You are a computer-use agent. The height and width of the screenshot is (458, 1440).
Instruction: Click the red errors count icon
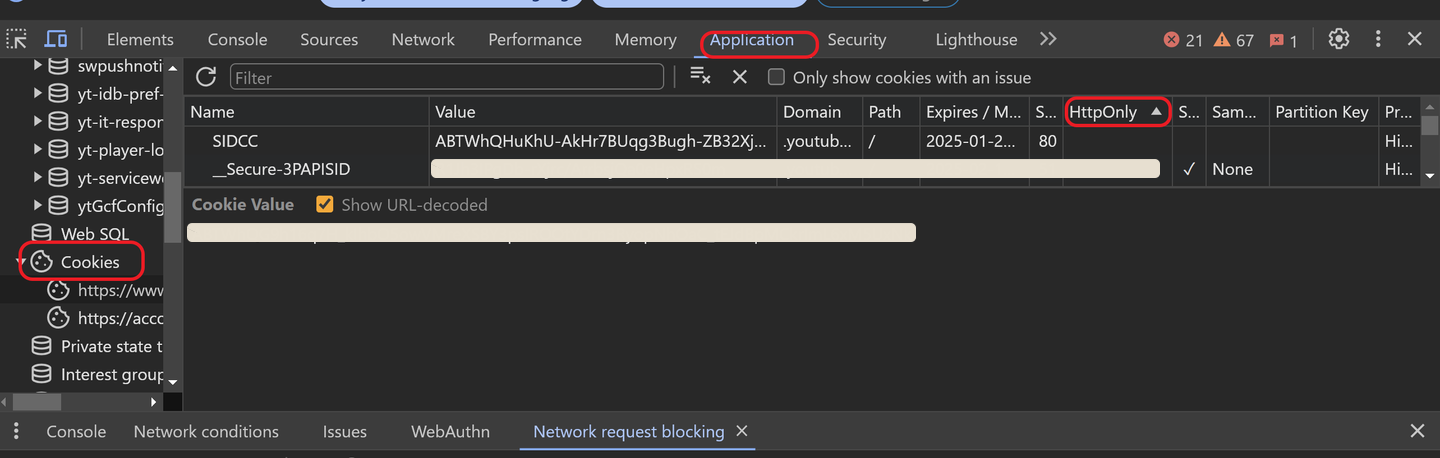click(1171, 41)
